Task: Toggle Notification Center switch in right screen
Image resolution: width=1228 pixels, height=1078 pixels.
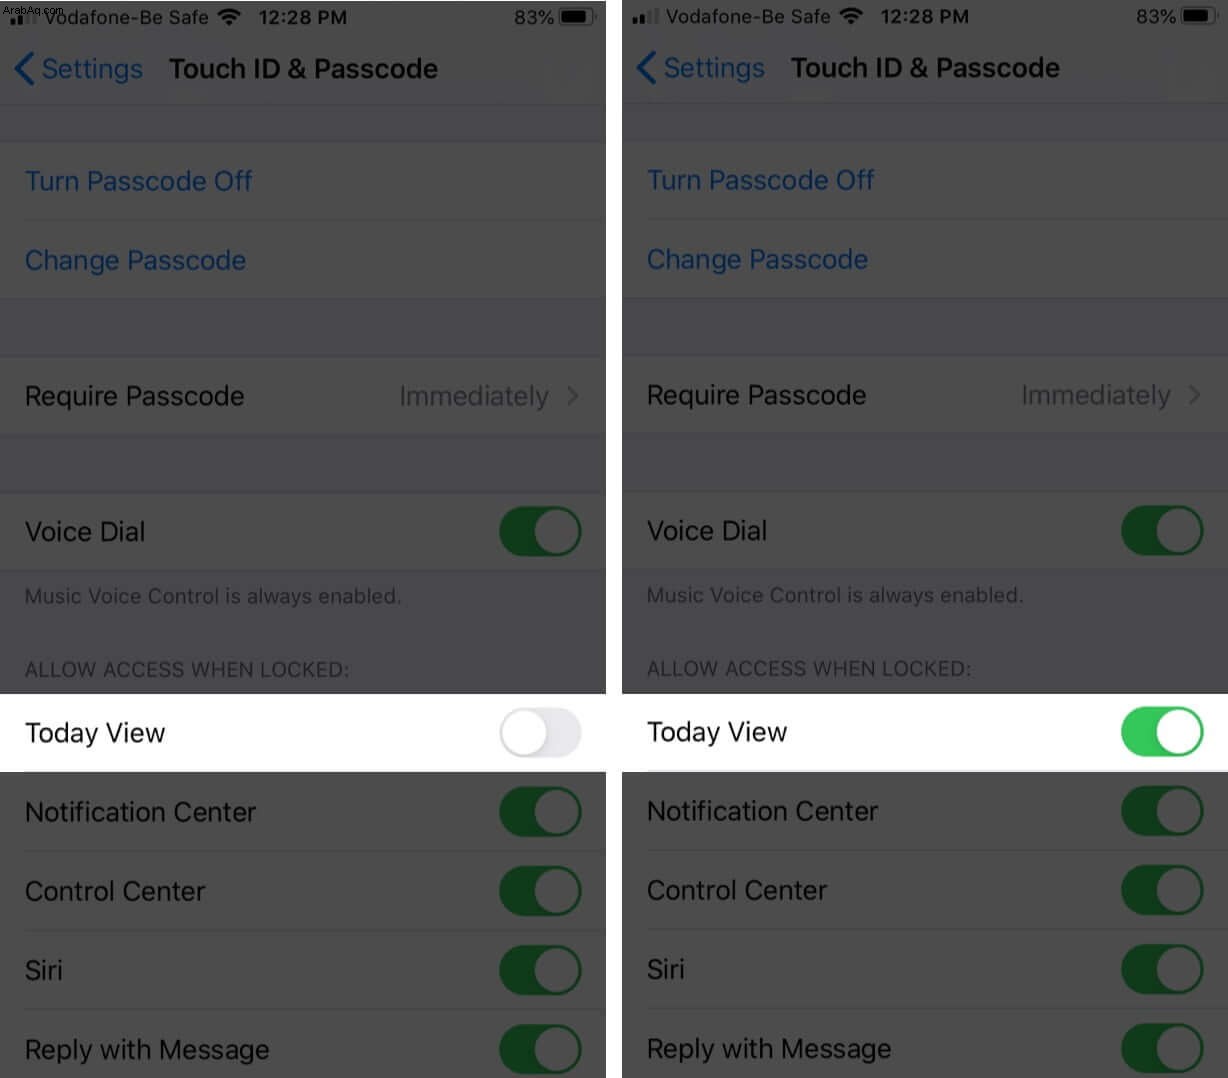Action: [1162, 811]
